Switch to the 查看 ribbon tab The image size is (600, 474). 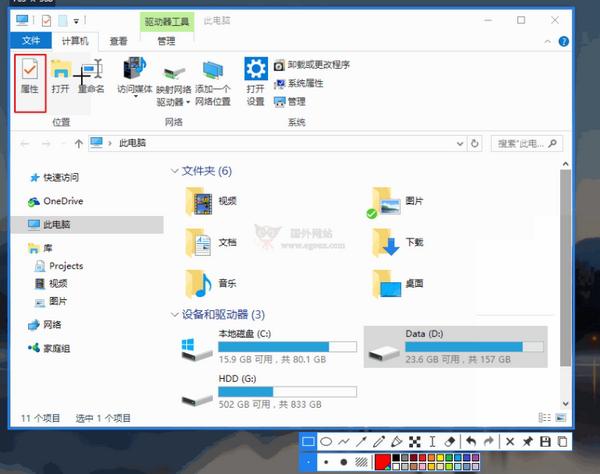point(118,41)
